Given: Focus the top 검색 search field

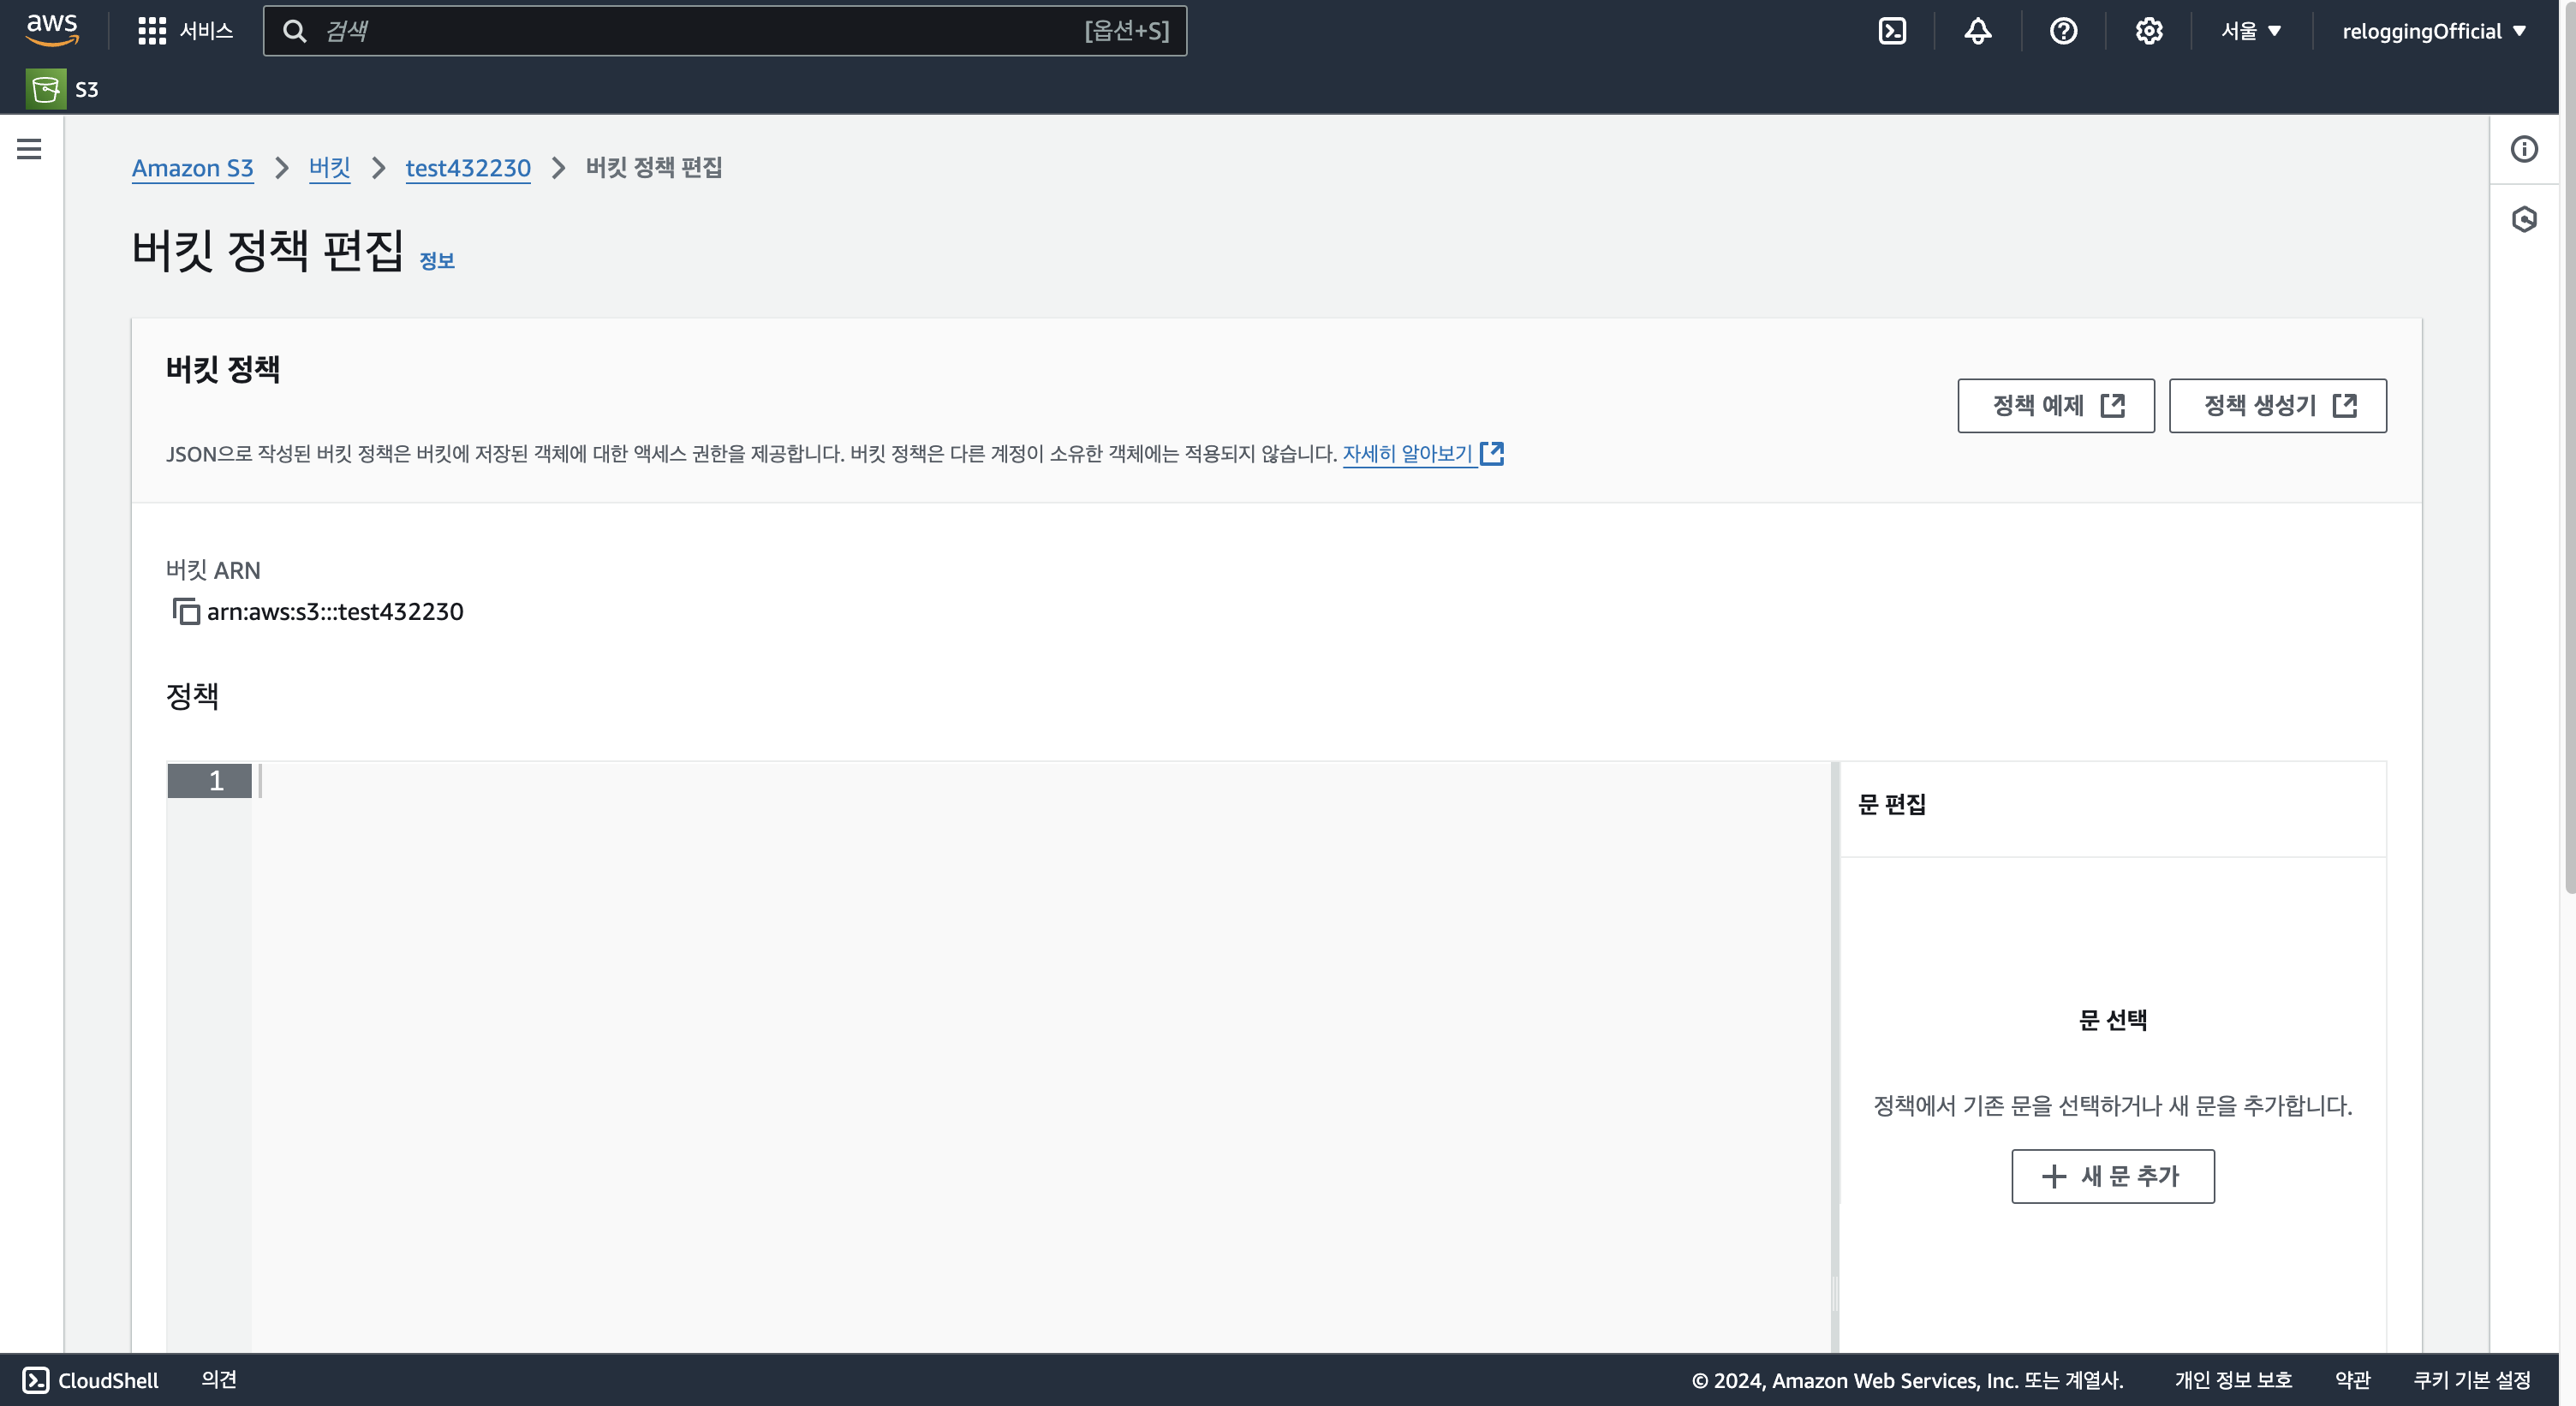Looking at the screenshot, I should 700,31.
